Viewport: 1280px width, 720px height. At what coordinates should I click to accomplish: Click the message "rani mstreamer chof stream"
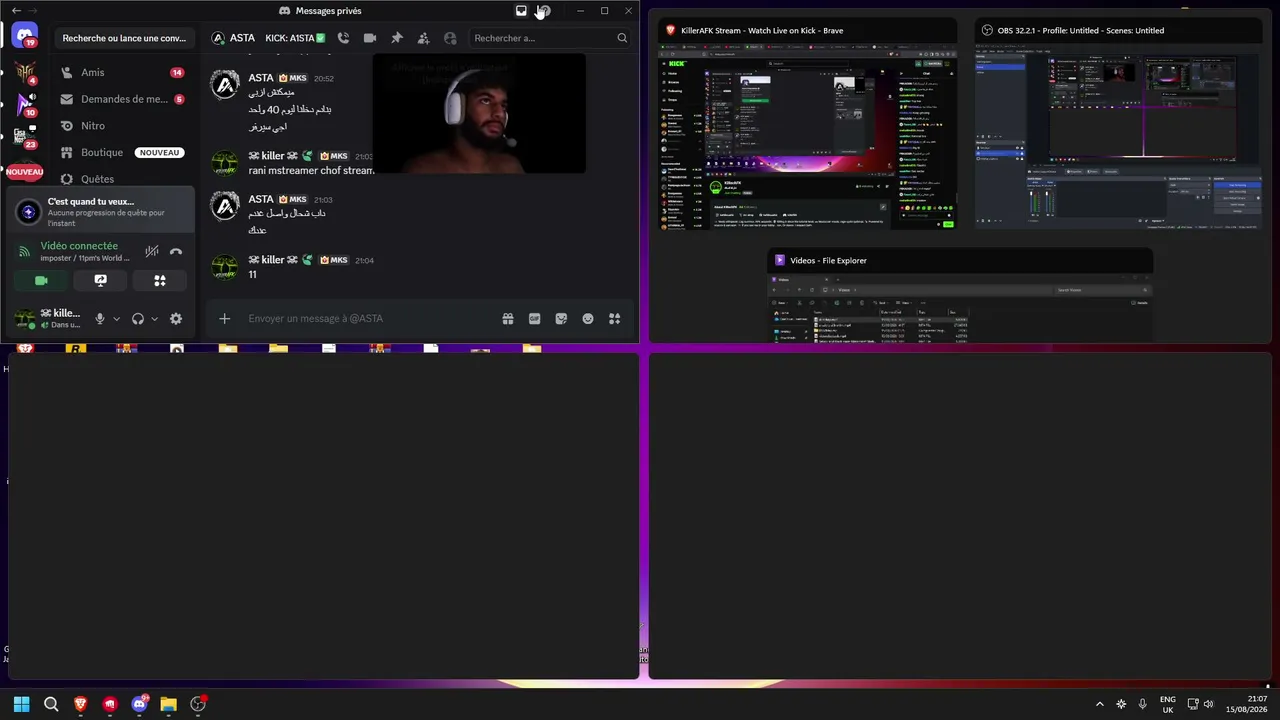[311, 170]
